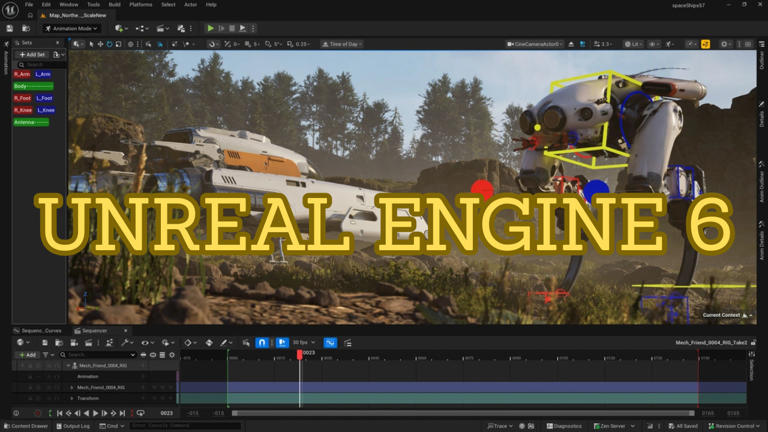Toggle the blue curve editor button
Screen dimensions: 768x432
pos(330,343)
